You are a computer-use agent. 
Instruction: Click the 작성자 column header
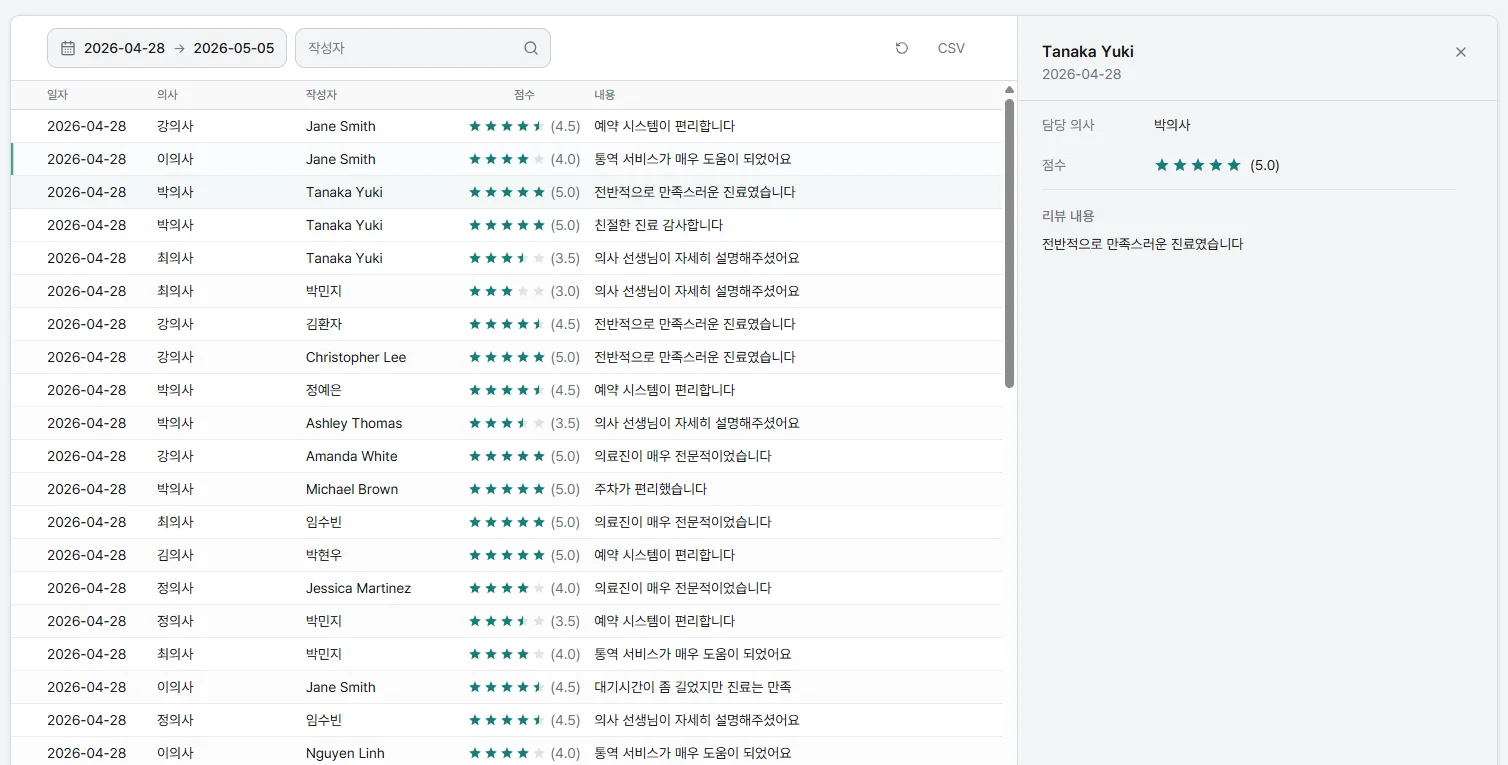[321, 95]
